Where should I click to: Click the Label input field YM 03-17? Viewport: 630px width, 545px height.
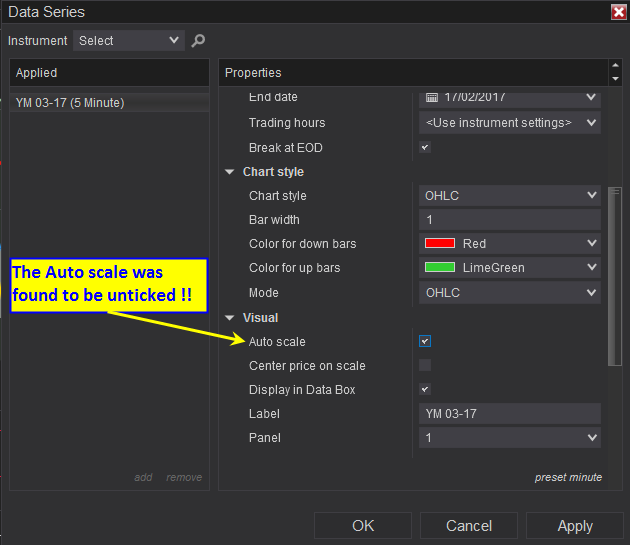coord(510,413)
